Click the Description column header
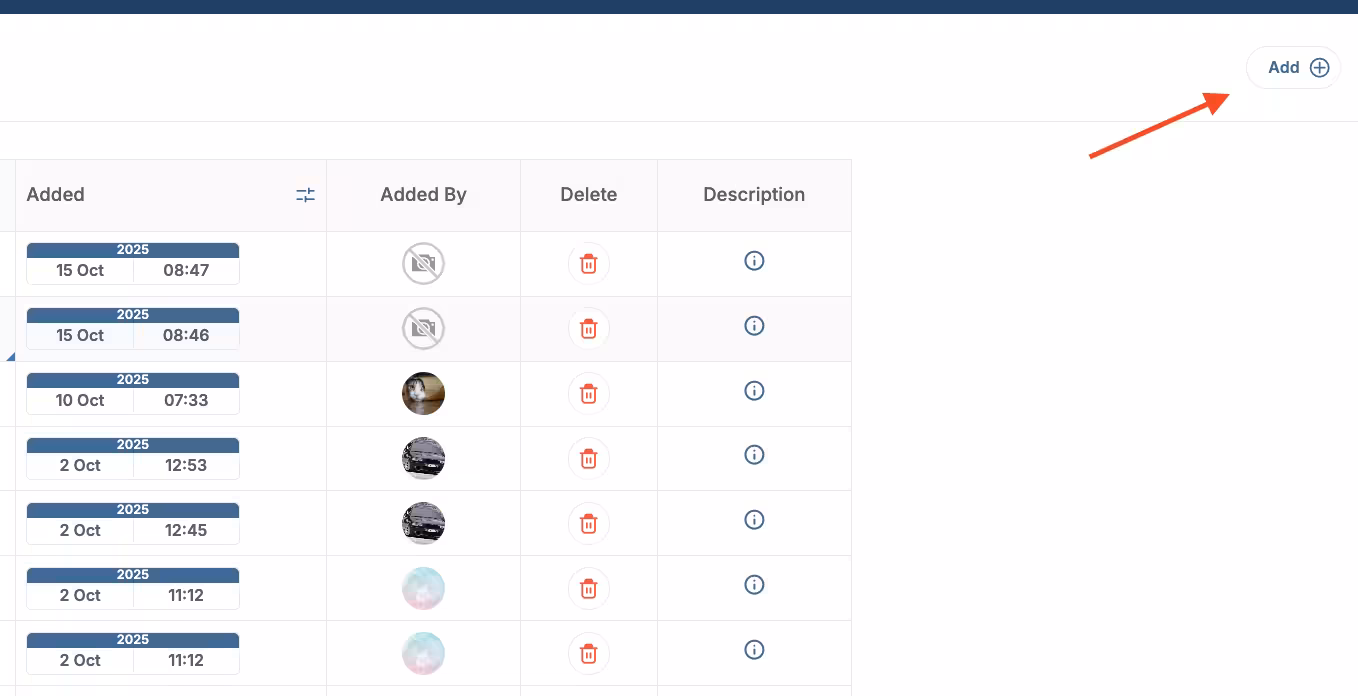This screenshot has height=696, width=1358. click(x=754, y=195)
